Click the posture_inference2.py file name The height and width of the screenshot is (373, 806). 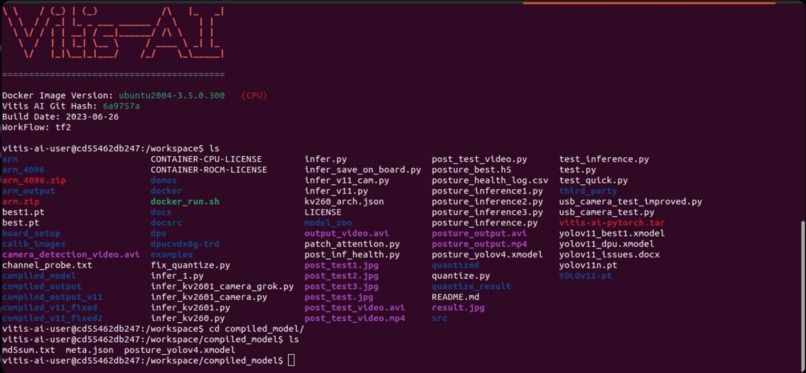487,201
